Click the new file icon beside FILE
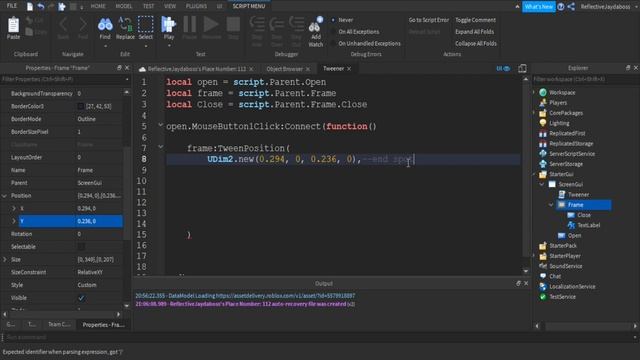The height and width of the screenshot is (360, 640). coord(30,6)
